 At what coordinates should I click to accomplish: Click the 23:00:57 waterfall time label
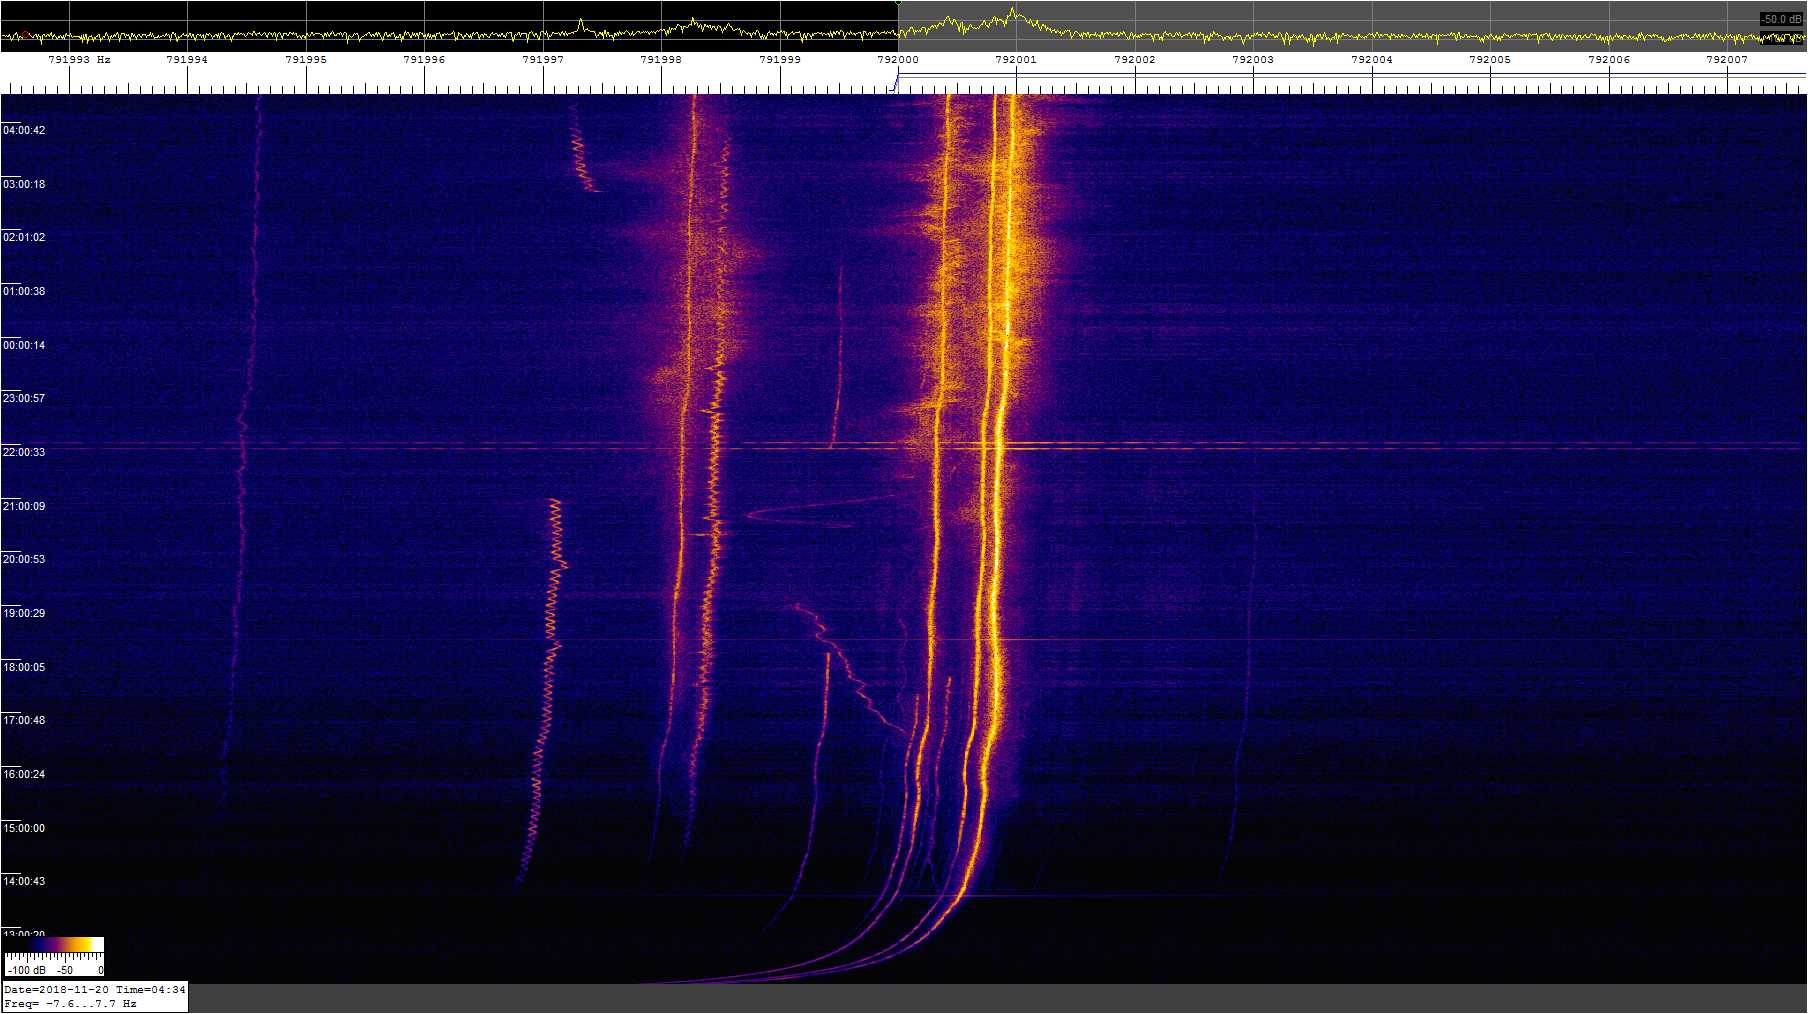24,399
